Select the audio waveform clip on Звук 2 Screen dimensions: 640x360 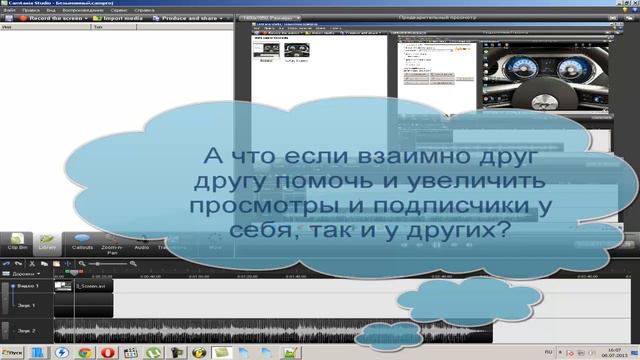273,331
